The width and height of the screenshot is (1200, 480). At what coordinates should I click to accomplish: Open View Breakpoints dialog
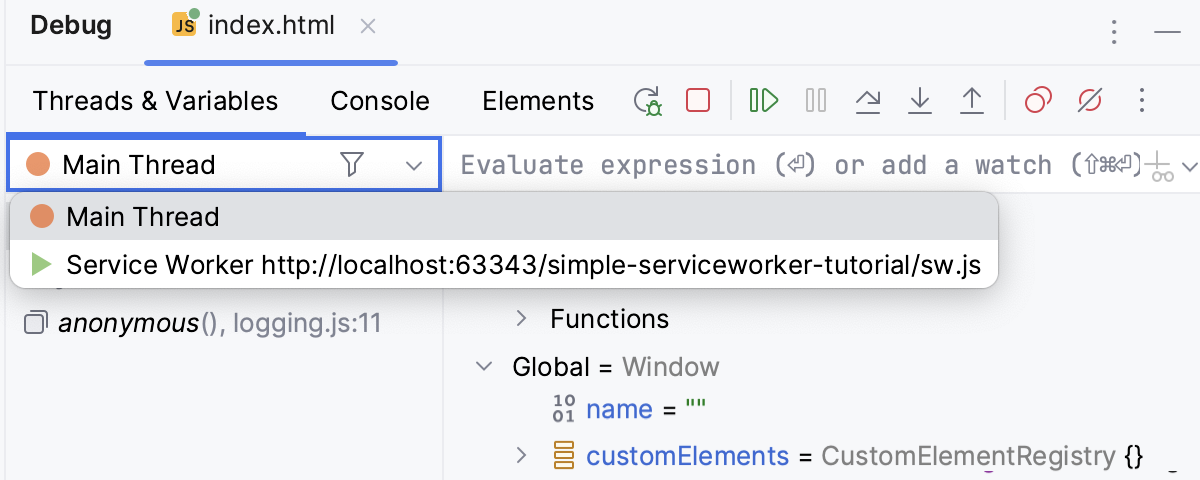1038,101
